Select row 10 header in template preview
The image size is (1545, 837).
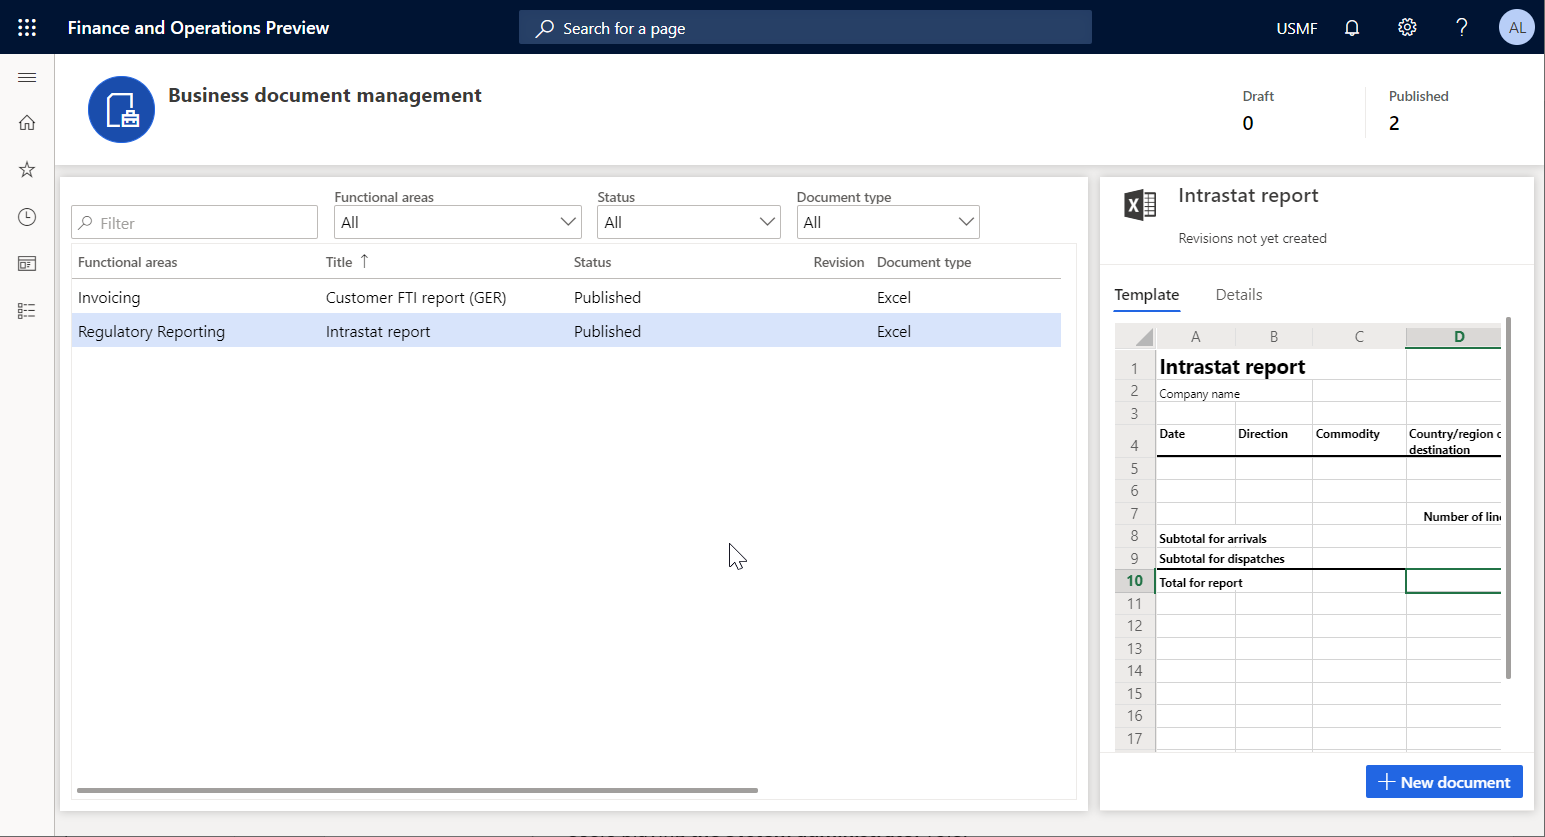pyautogui.click(x=1134, y=581)
